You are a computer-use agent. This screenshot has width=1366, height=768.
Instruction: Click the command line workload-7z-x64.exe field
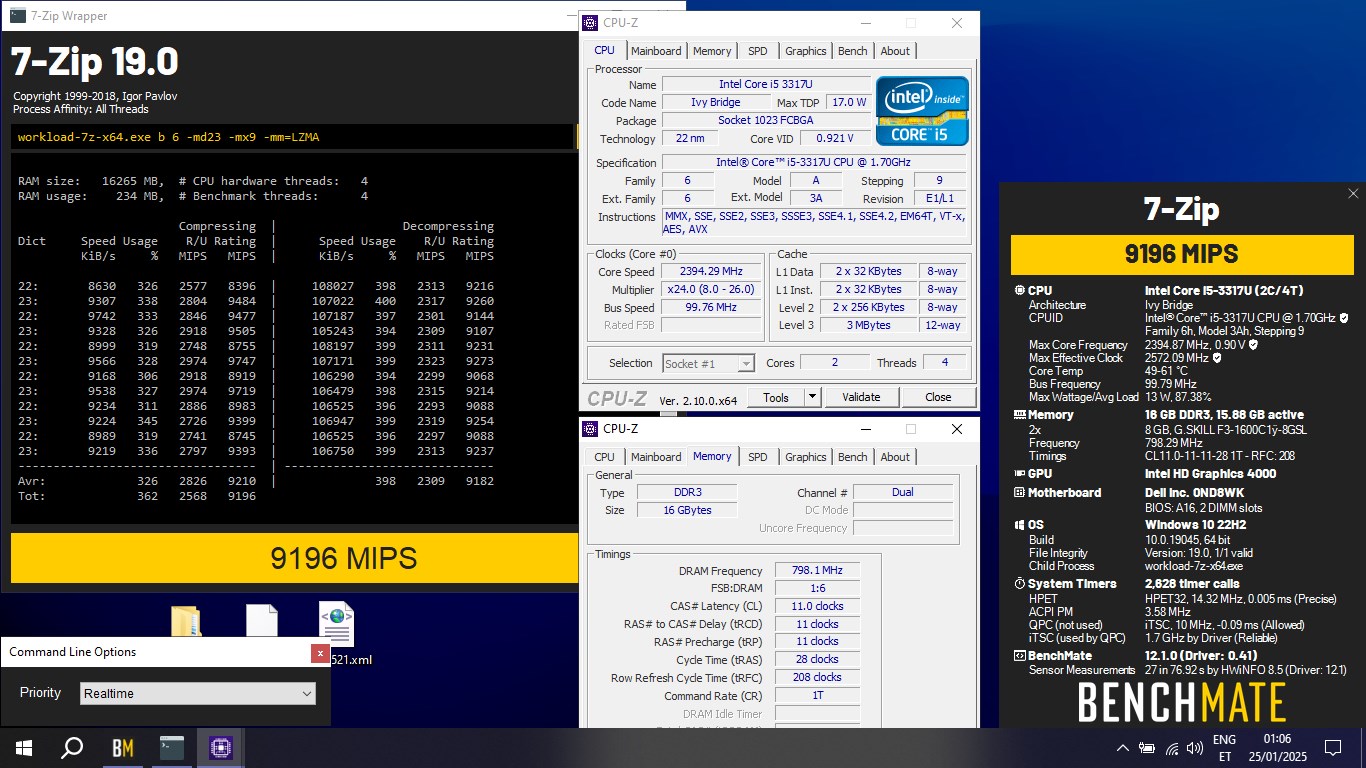293,137
